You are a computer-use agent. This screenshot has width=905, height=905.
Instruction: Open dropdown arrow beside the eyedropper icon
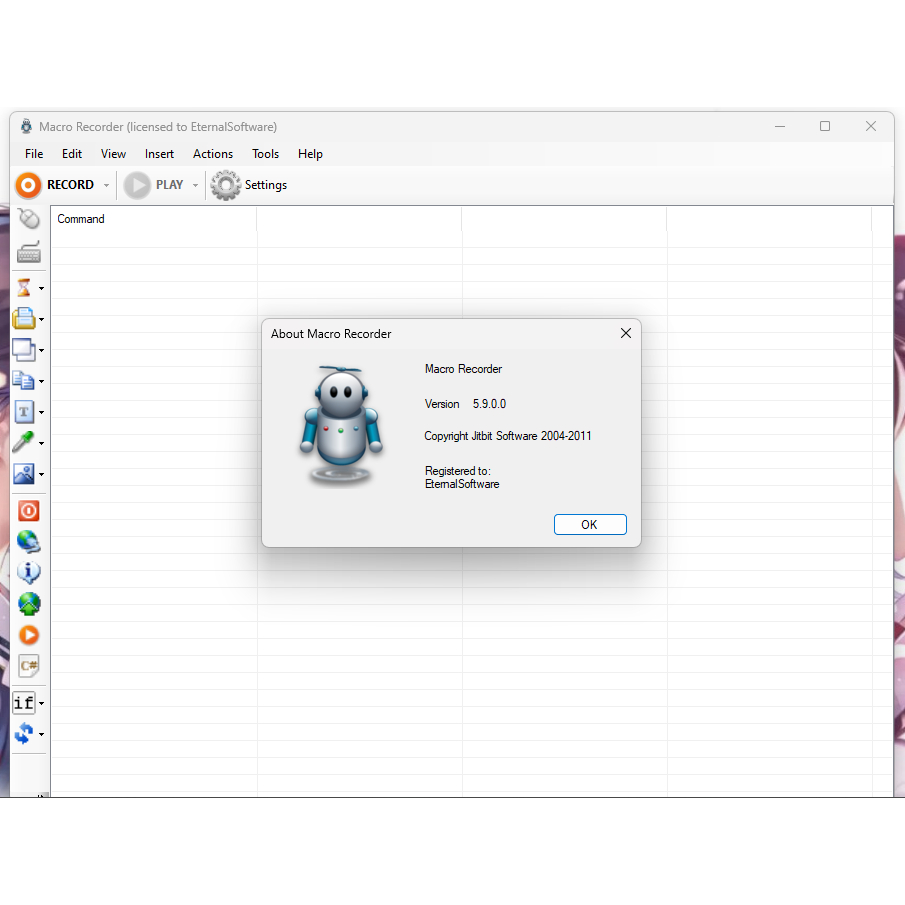click(42, 443)
